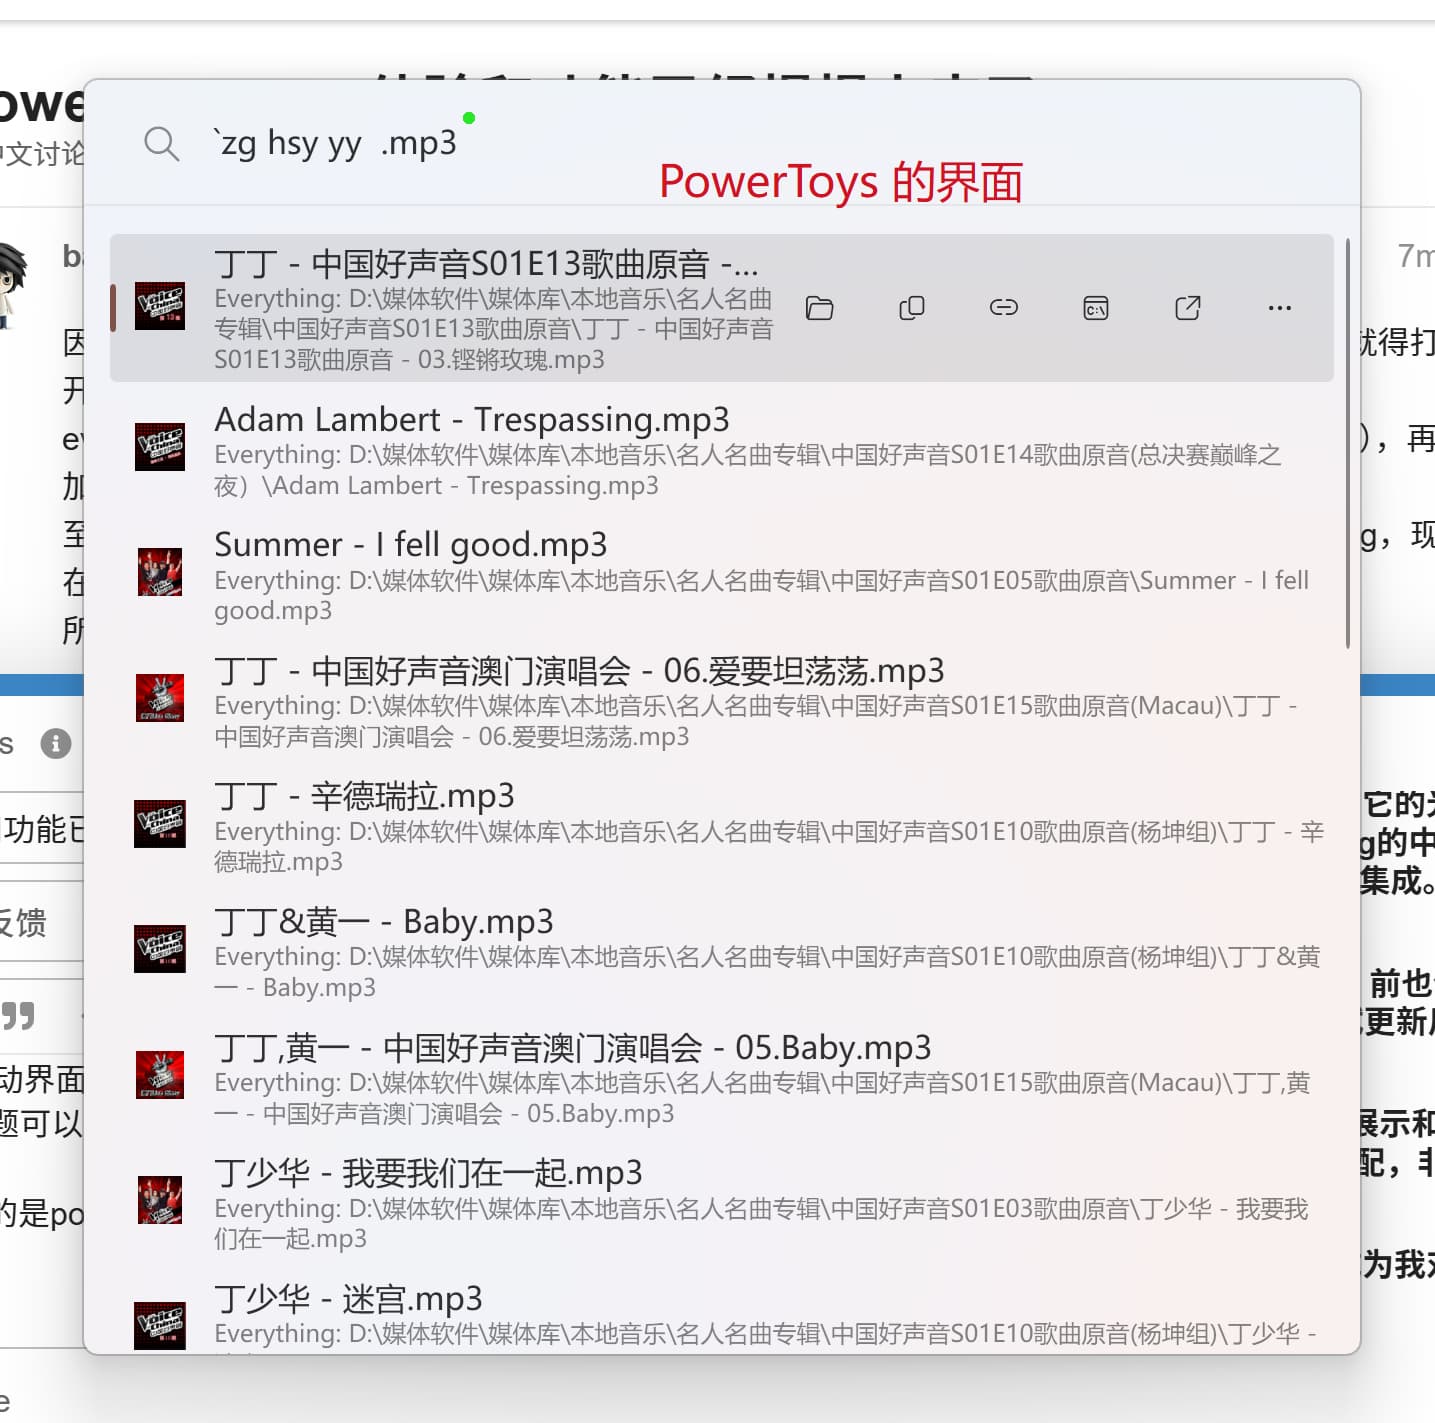Click the quote icon in background editor
This screenshot has height=1423, width=1435.
pos(19,1016)
